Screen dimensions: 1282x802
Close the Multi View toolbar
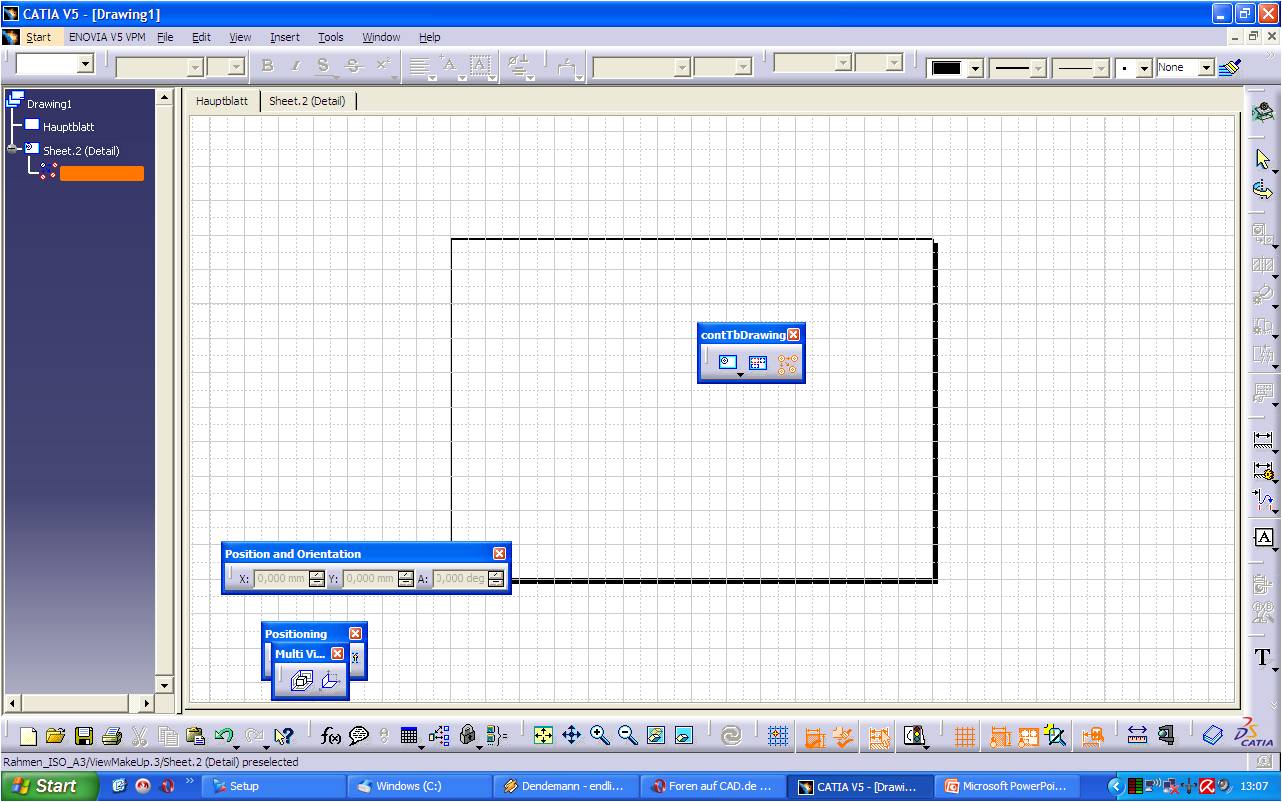[x=337, y=654]
